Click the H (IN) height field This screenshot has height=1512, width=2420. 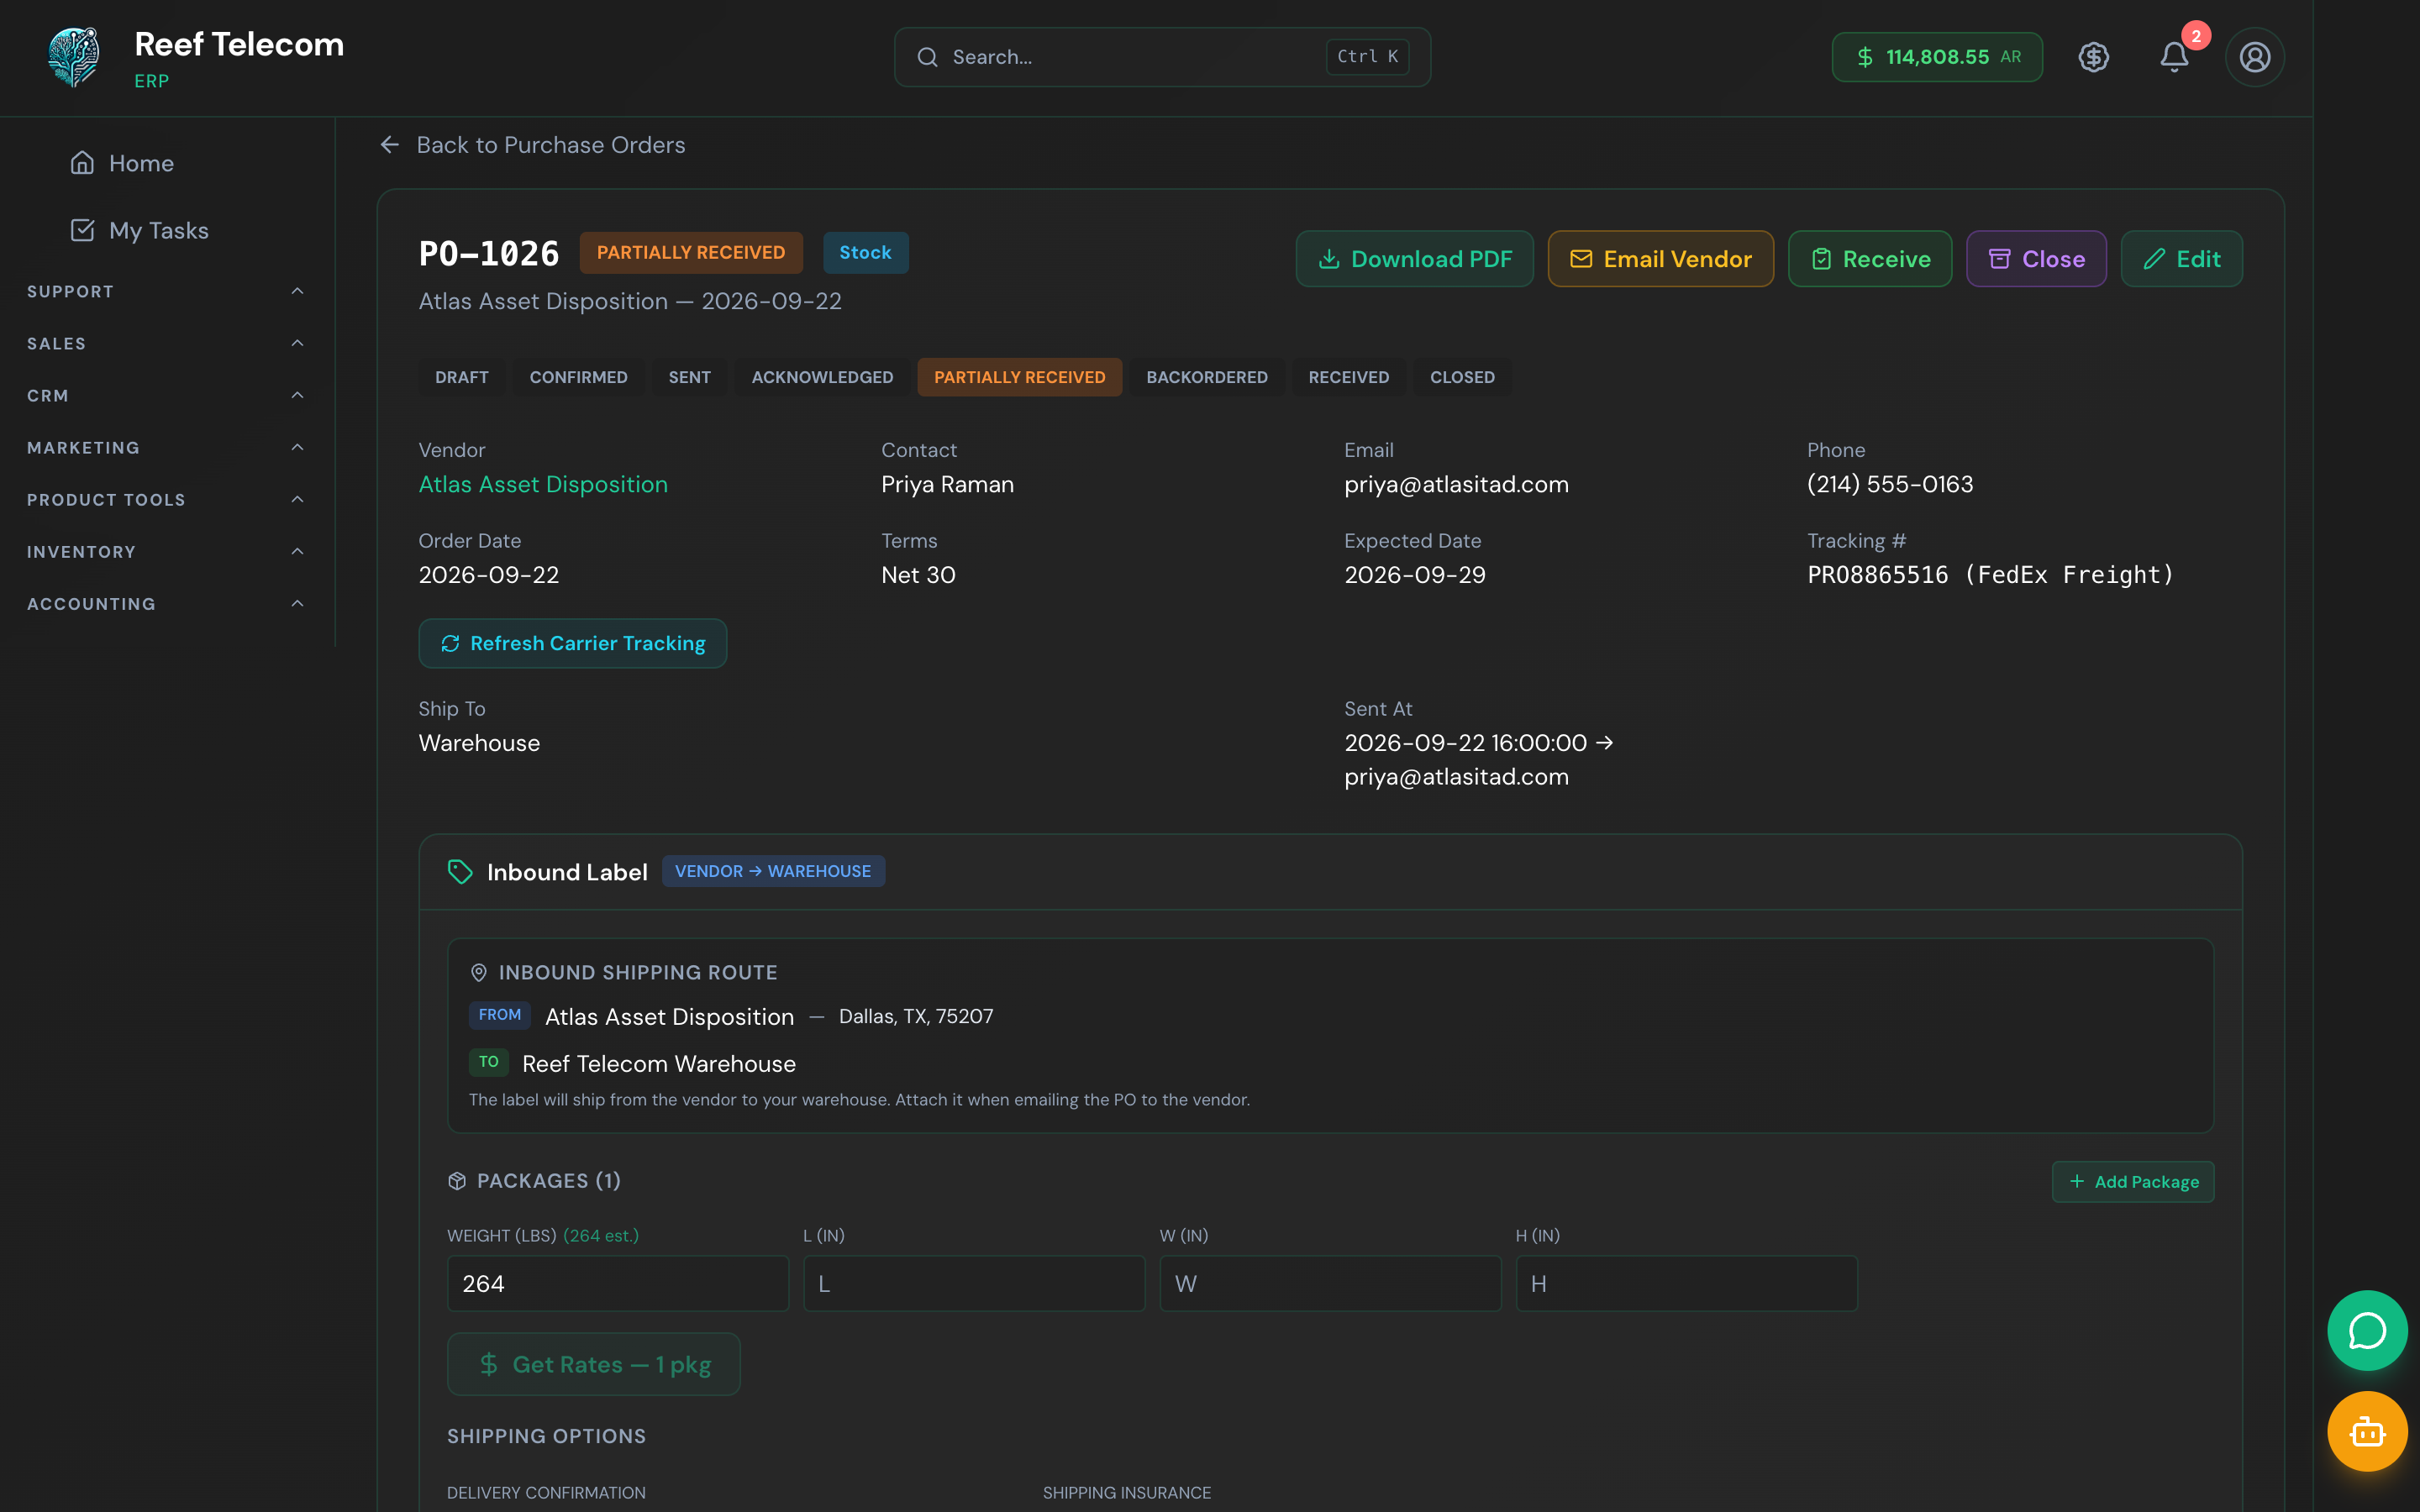point(1687,1283)
